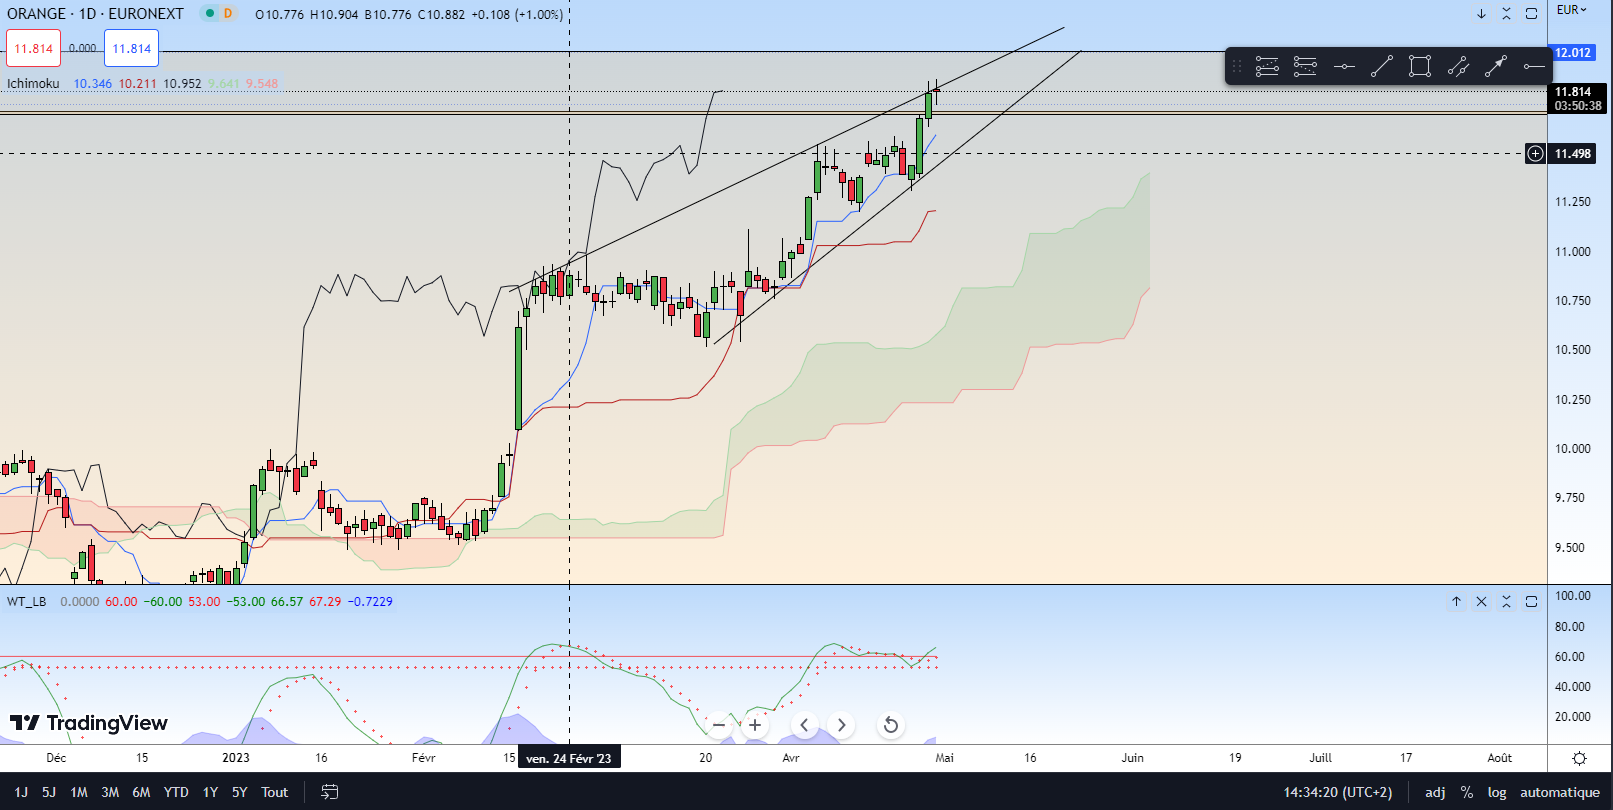The height and width of the screenshot is (810, 1613).
Task: Select the 1J time range
Action: 21,792
